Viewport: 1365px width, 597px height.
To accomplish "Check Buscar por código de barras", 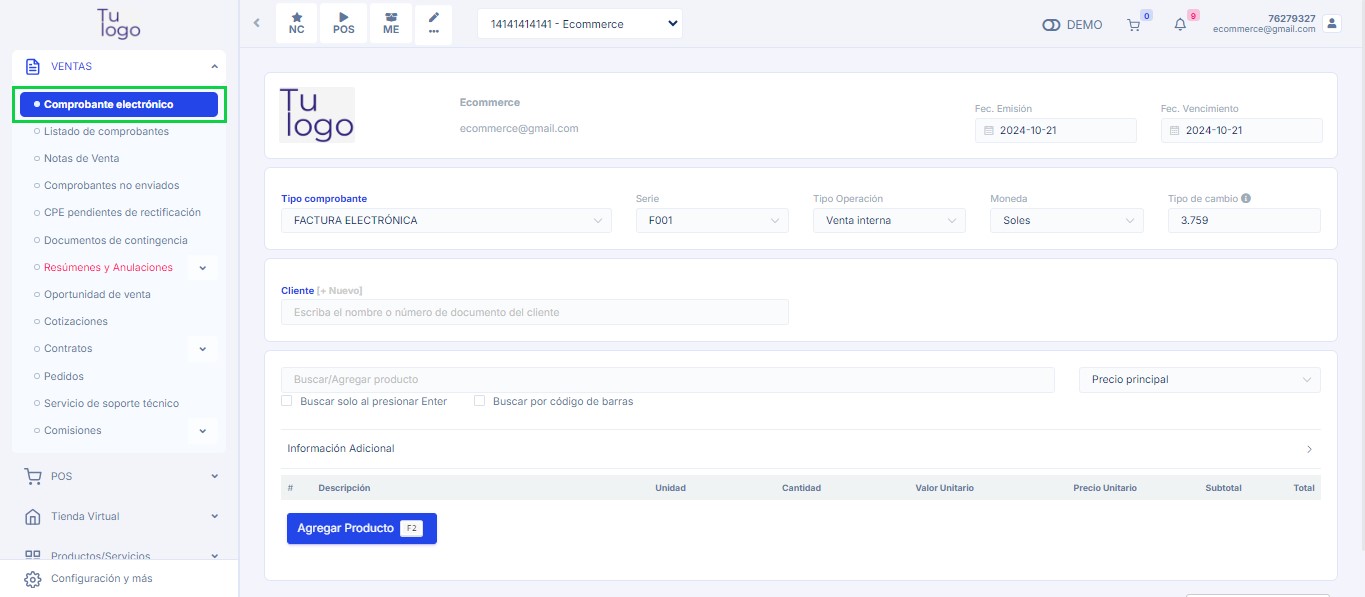I will tap(479, 401).
